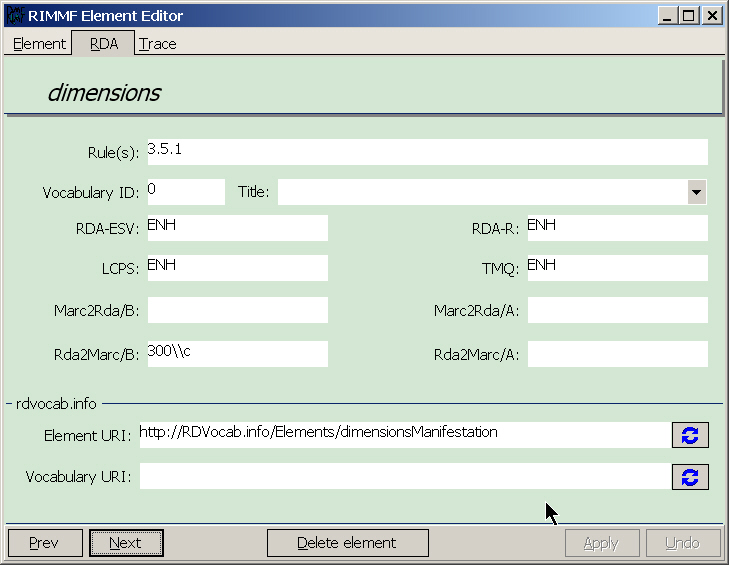Viewport: 729px width, 565px height.
Task: Select the RDA tab
Action: tap(104, 43)
